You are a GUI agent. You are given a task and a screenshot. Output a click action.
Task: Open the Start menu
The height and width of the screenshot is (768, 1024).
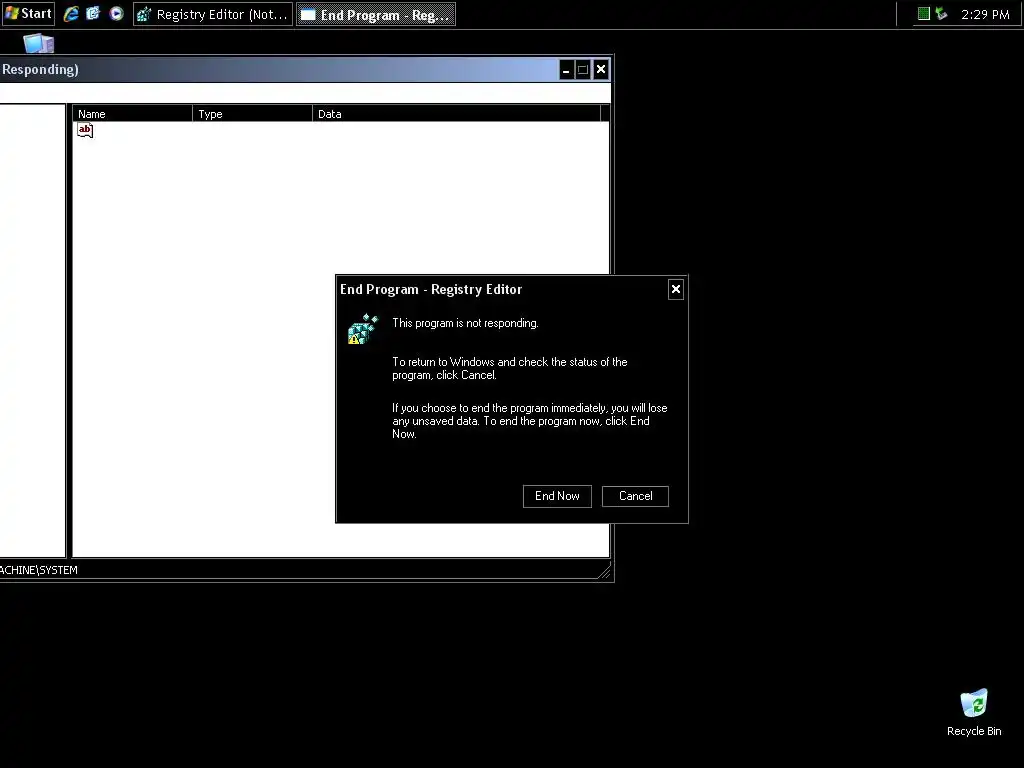click(28, 14)
